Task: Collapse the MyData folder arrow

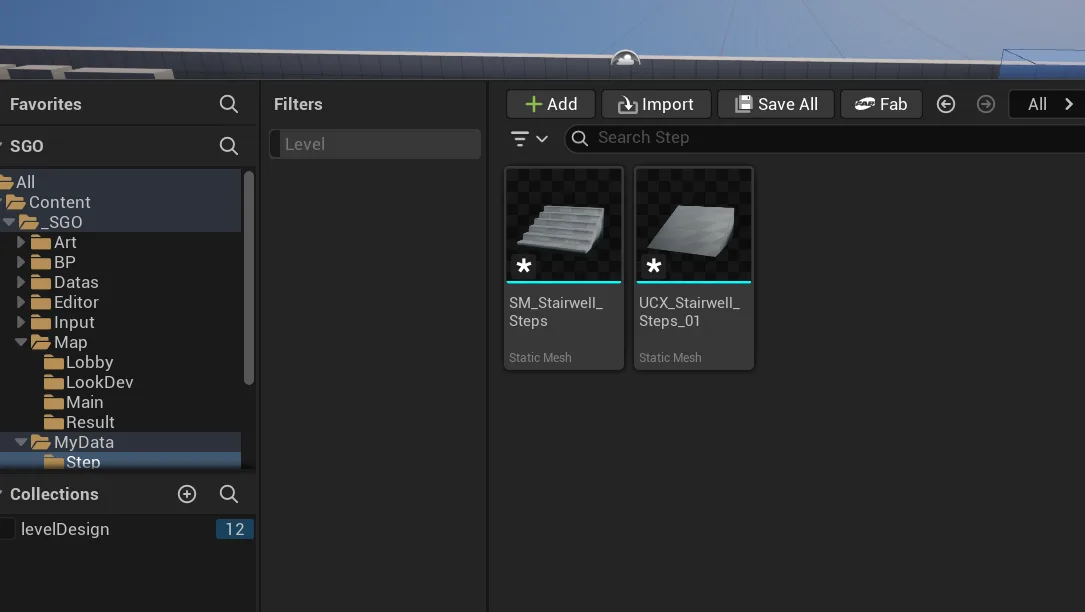Action: [x=21, y=442]
